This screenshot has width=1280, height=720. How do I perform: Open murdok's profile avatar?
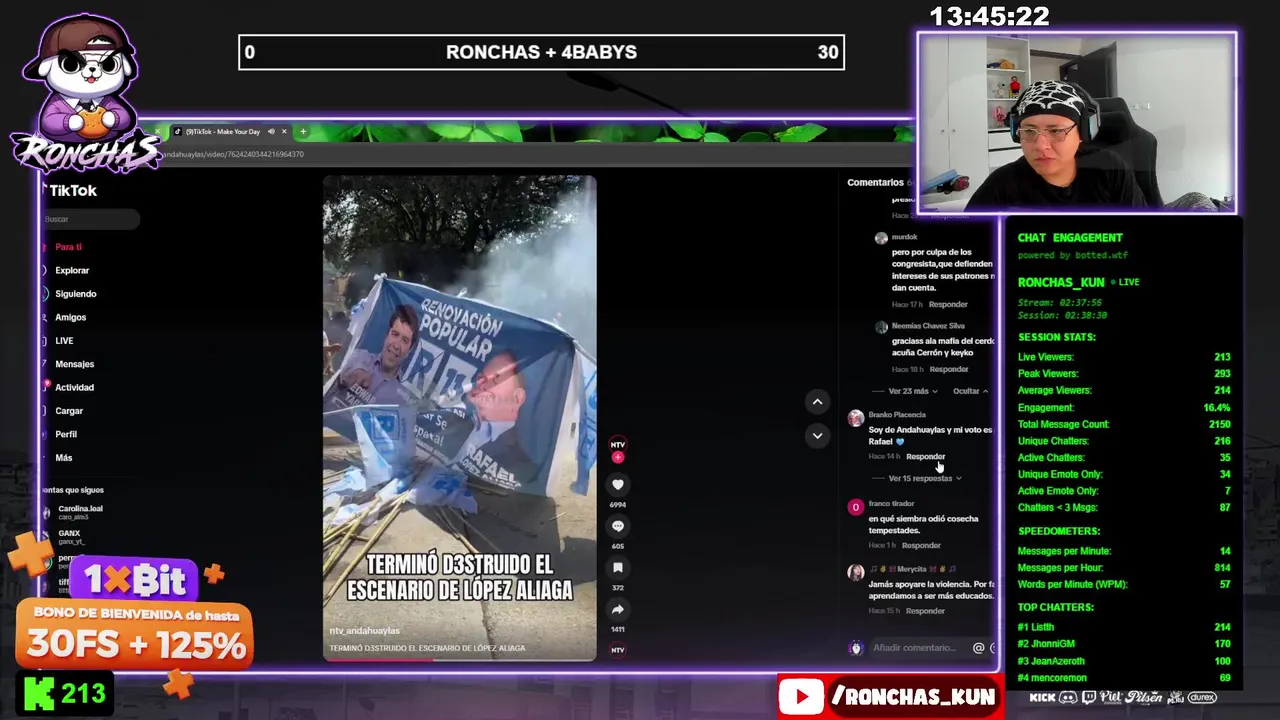(880, 238)
